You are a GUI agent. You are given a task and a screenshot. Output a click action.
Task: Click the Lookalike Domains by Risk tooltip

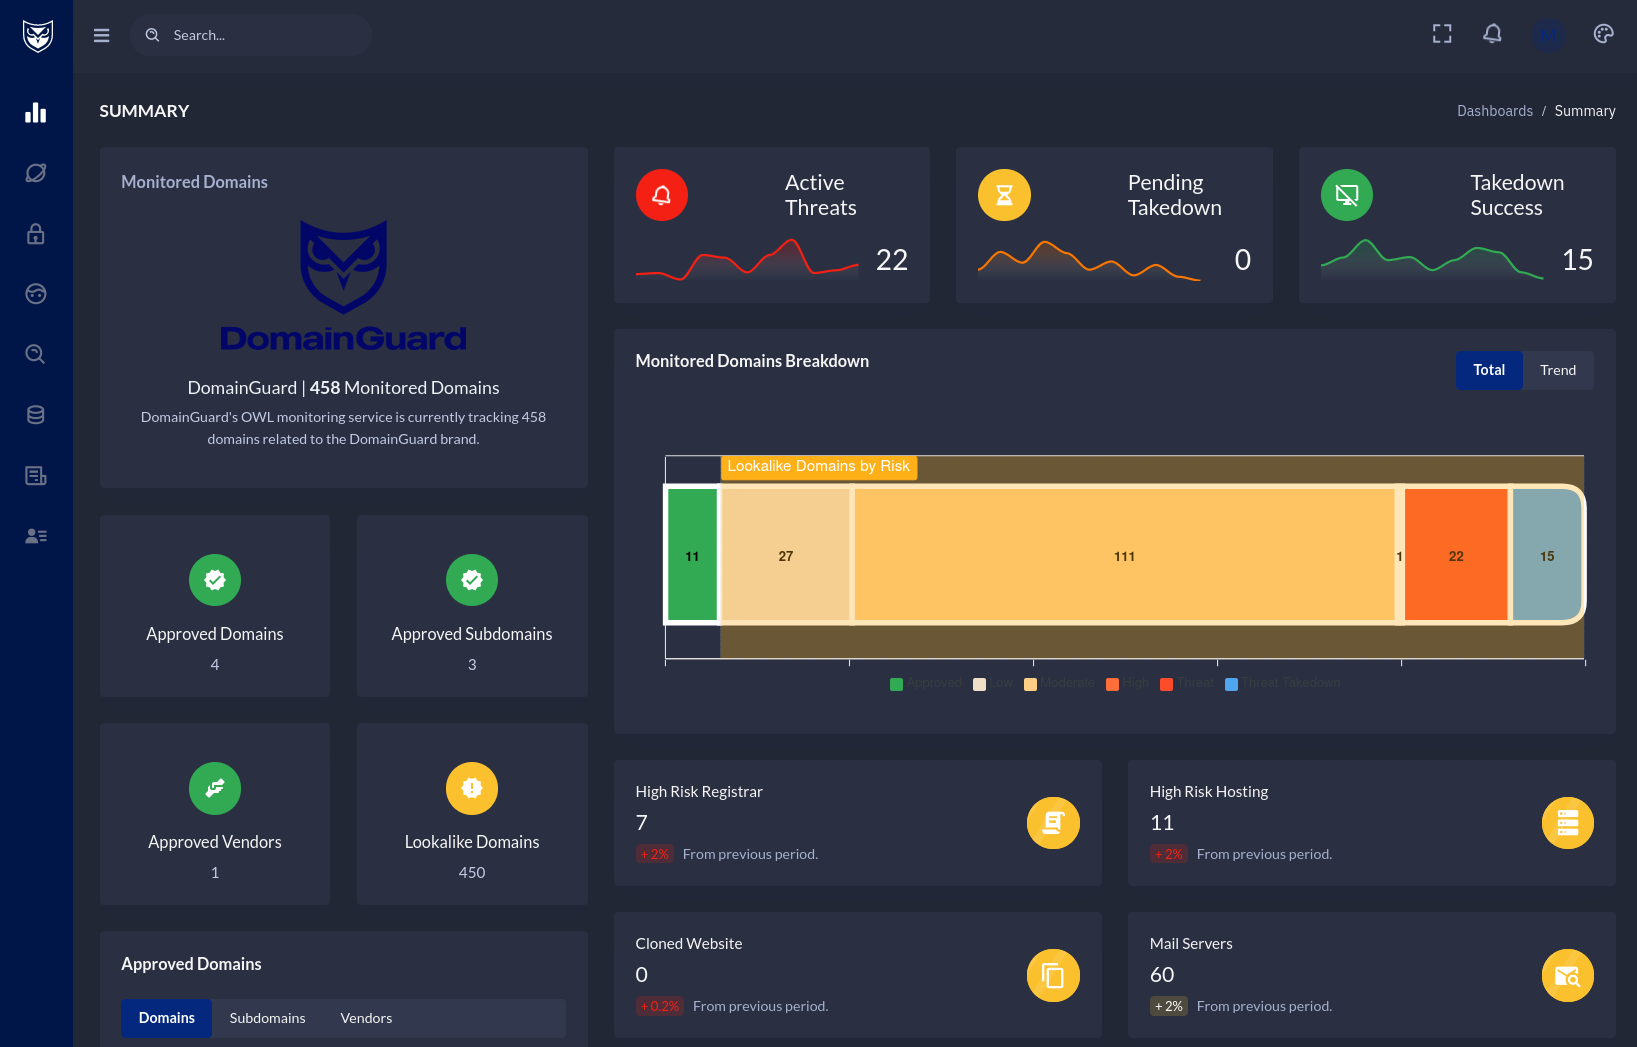pyautogui.click(x=819, y=467)
